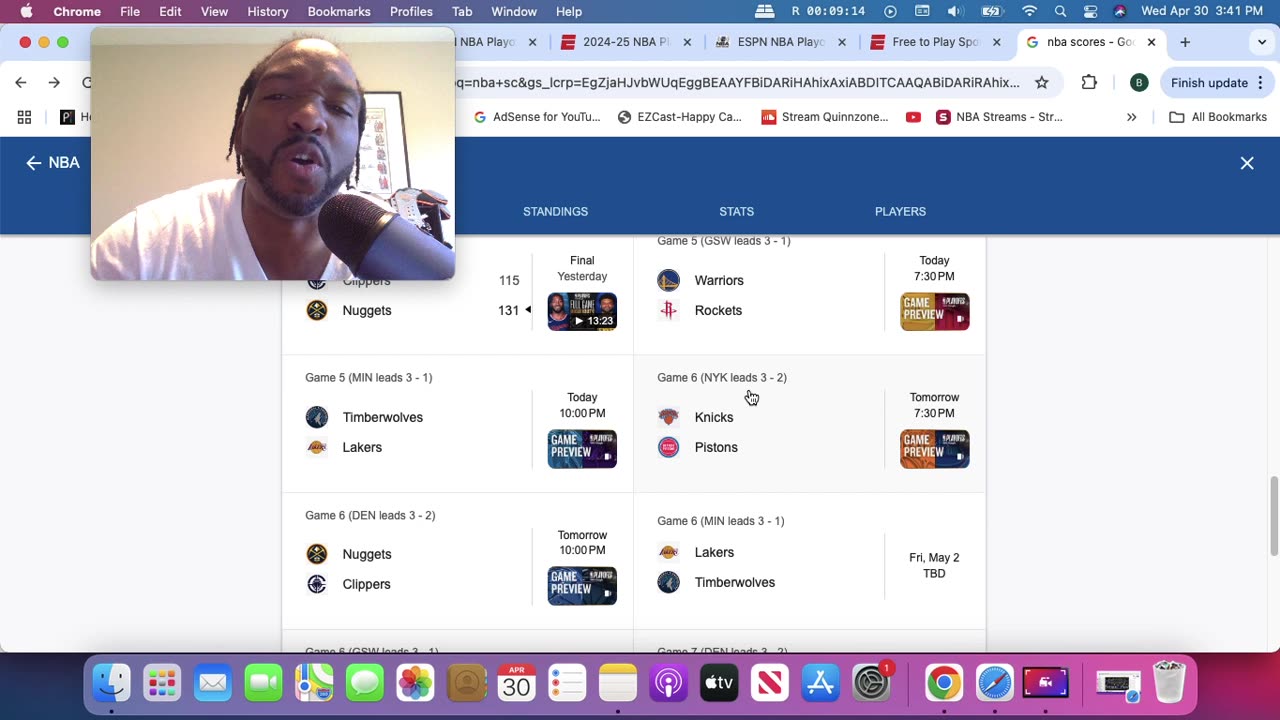Open the AdSense for YouTube bookmark
The image size is (1280, 720).
(x=537, y=117)
